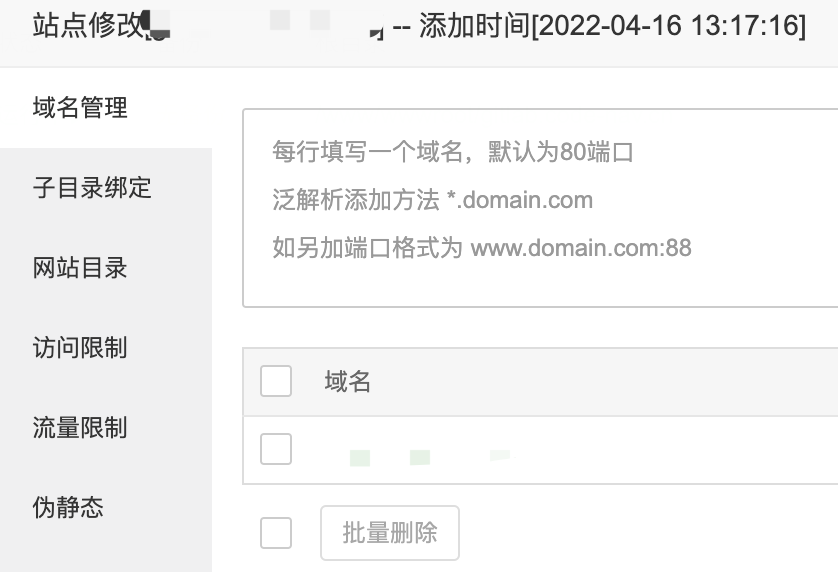The height and width of the screenshot is (572, 838).
Task: Click the 站点修改 dialog title
Action: tap(88, 26)
